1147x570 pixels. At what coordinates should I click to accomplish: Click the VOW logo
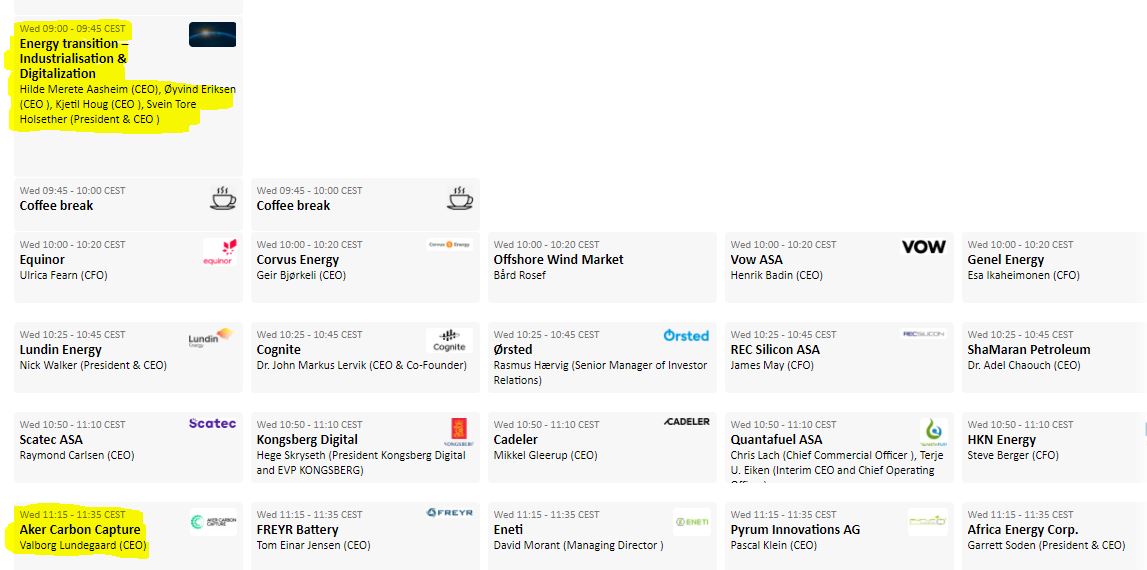tap(923, 247)
